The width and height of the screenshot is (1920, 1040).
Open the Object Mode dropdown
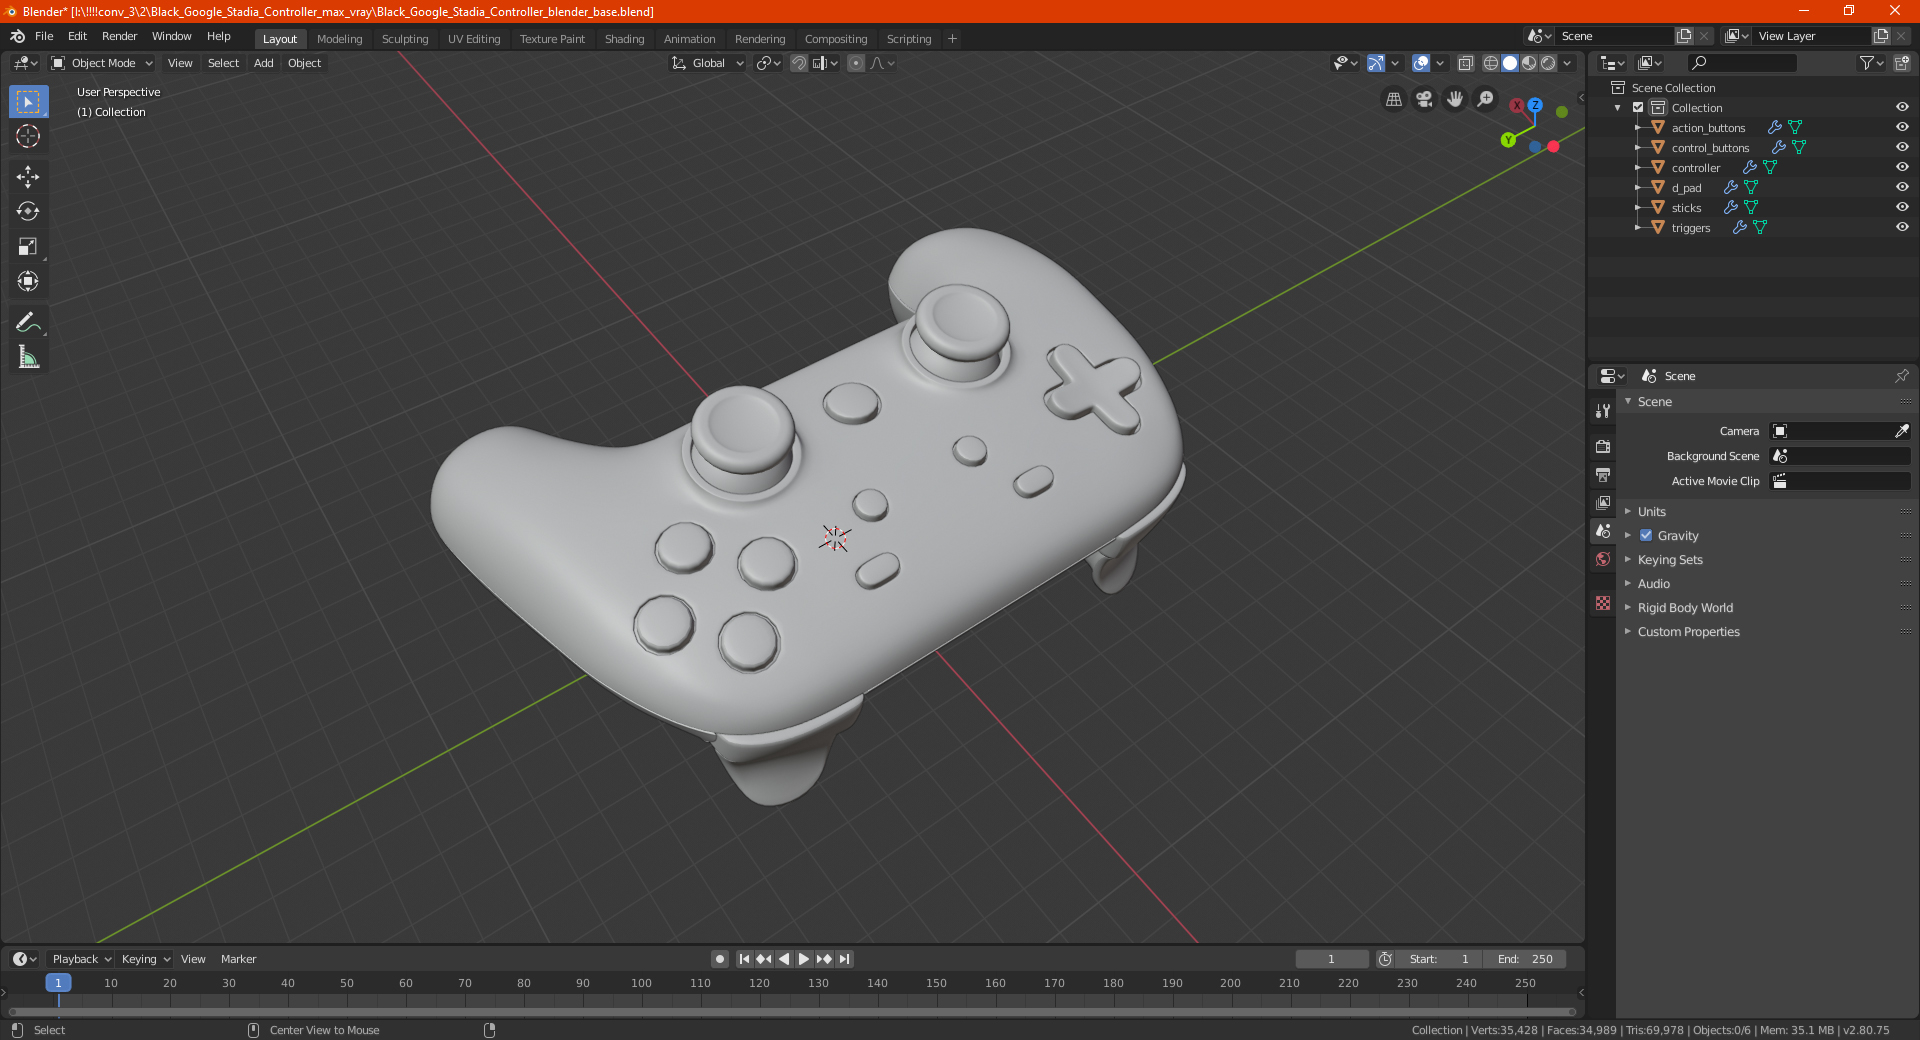pyautogui.click(x=103, y=63)
